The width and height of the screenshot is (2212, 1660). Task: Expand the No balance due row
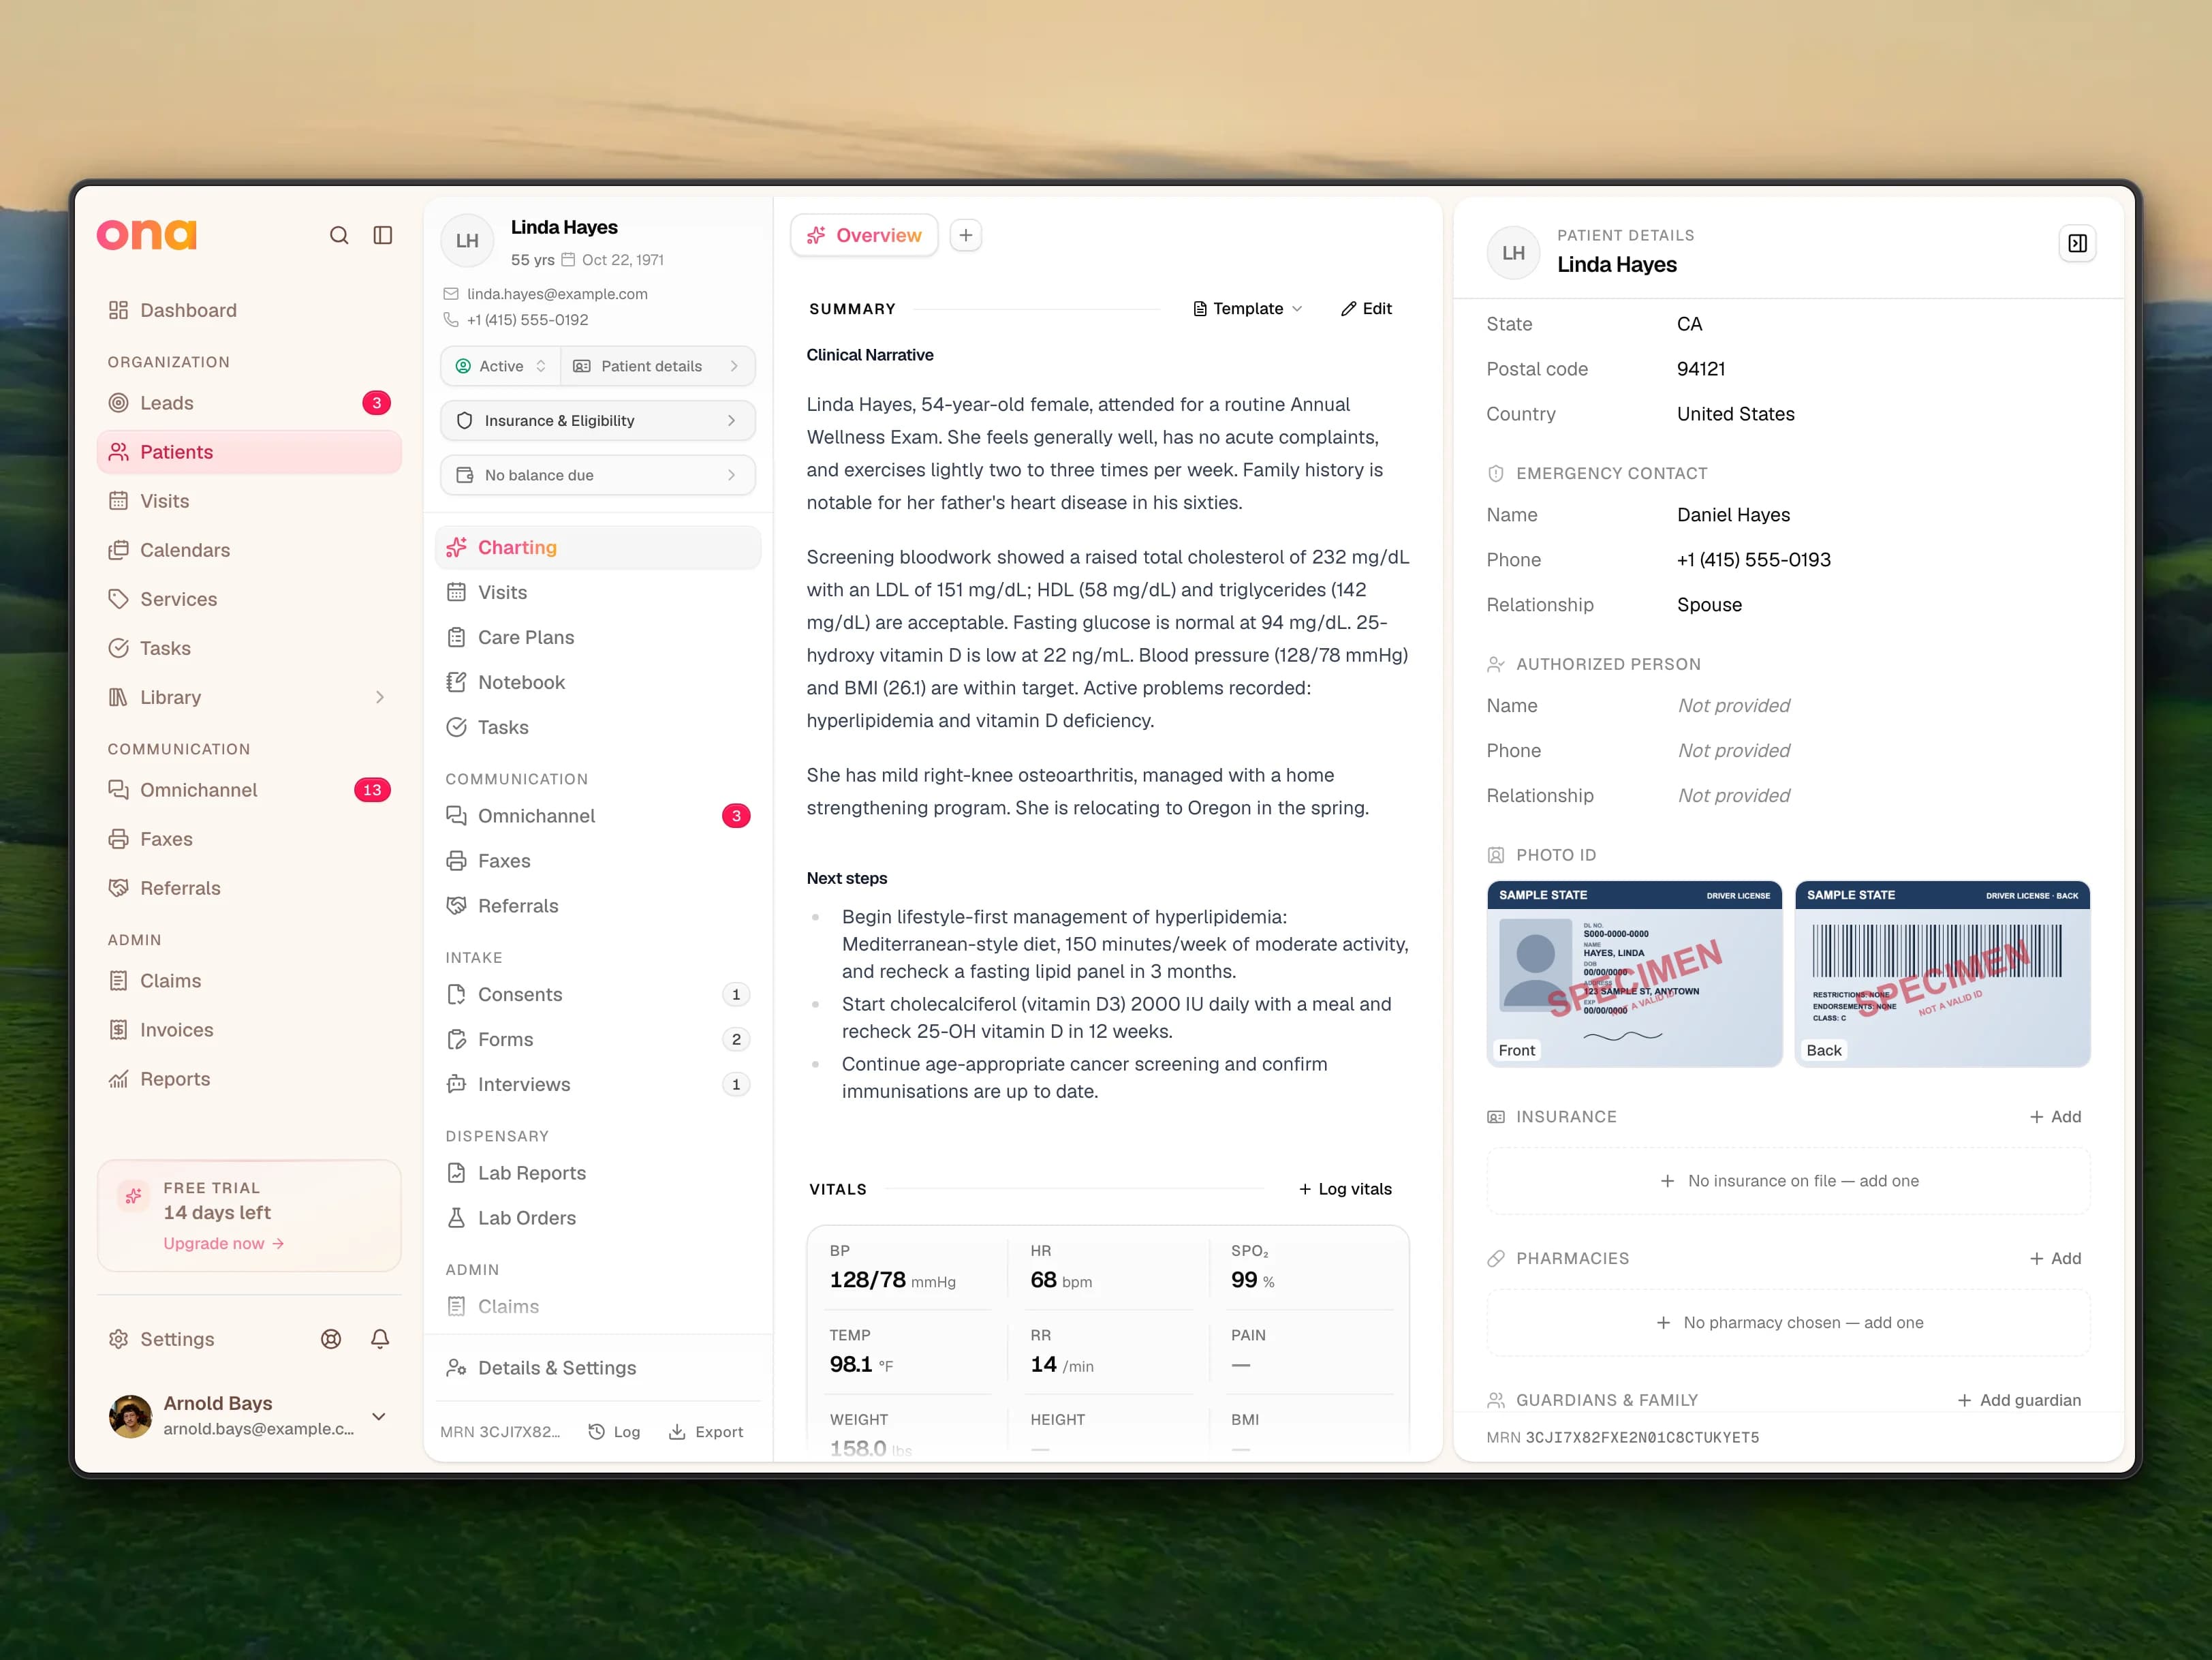[x=598, y=475]
